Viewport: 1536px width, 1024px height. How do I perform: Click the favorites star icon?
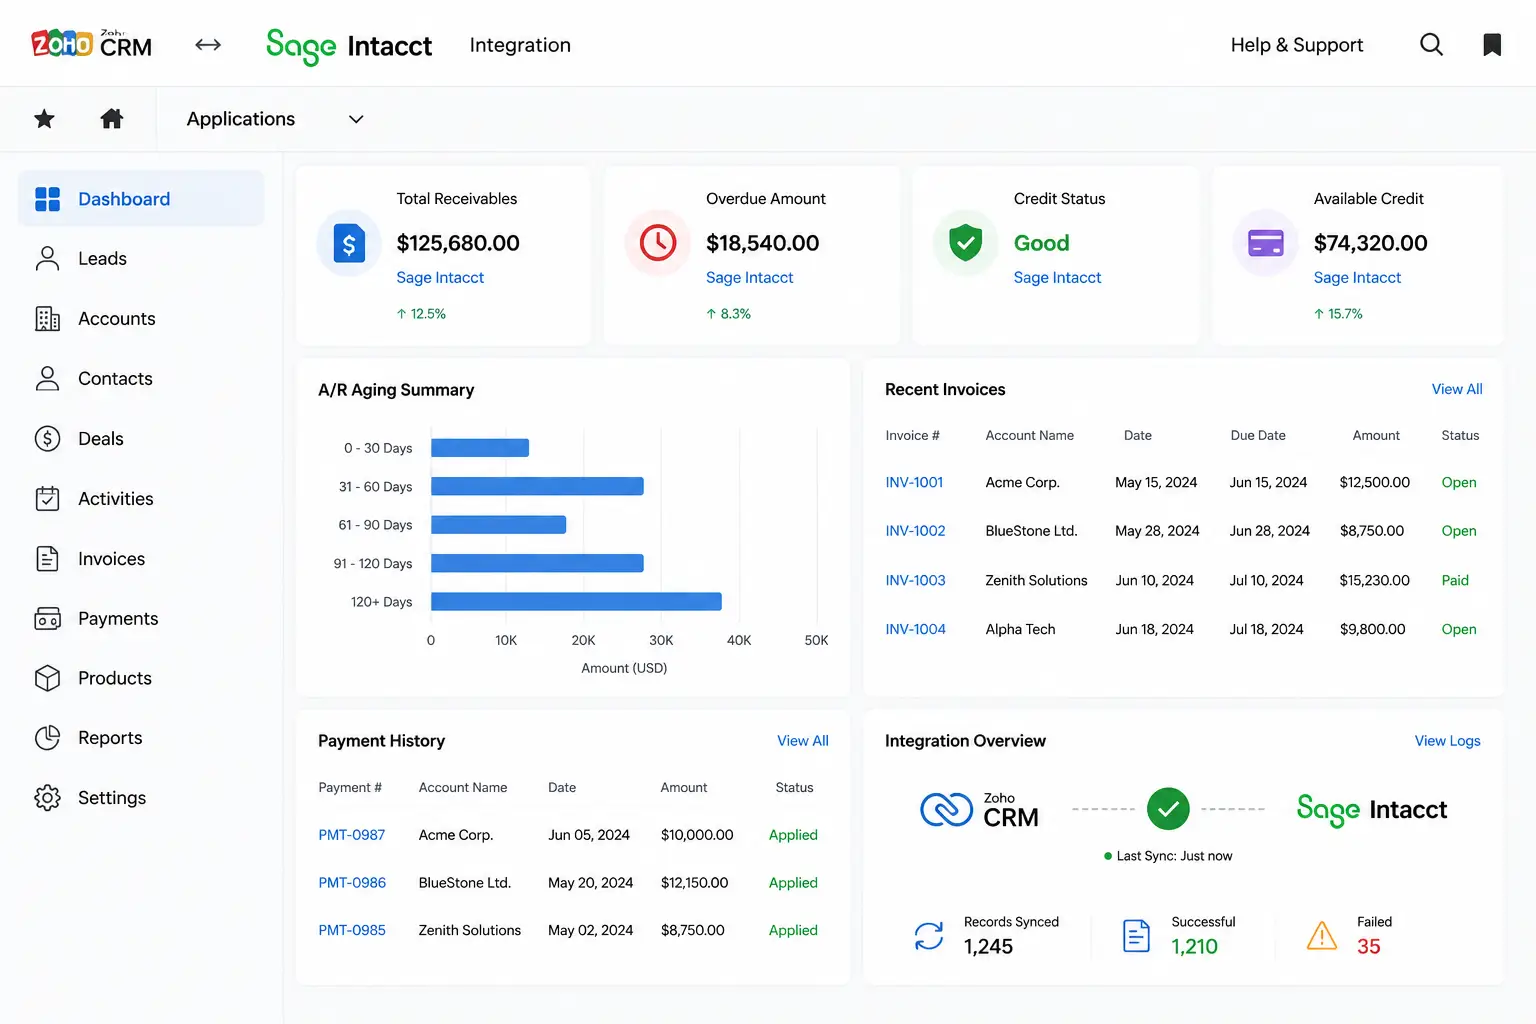point(44,119)
